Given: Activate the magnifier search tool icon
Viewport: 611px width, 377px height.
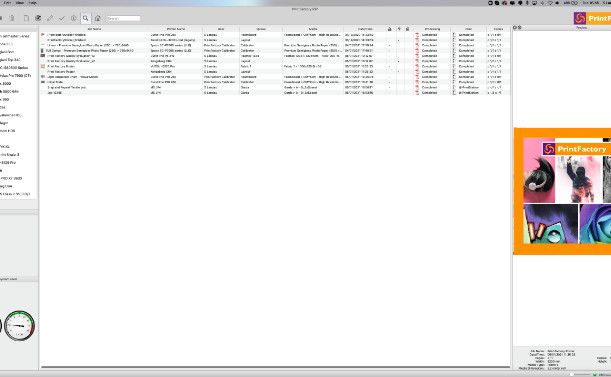Looking at the screenshot, I should pos(86,18).
